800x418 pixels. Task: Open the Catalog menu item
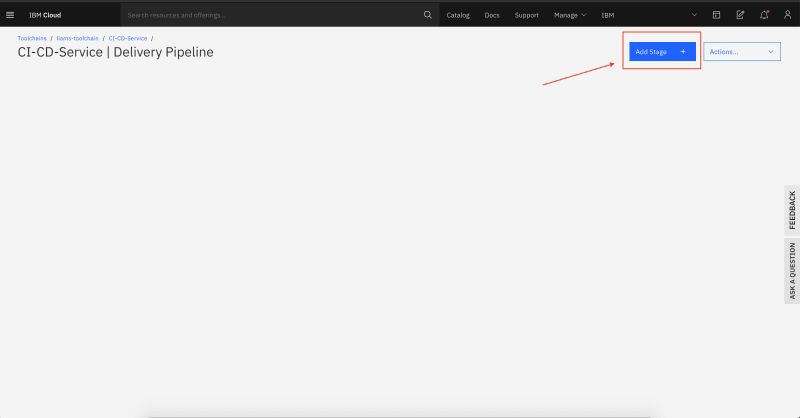tap(458, 15)
